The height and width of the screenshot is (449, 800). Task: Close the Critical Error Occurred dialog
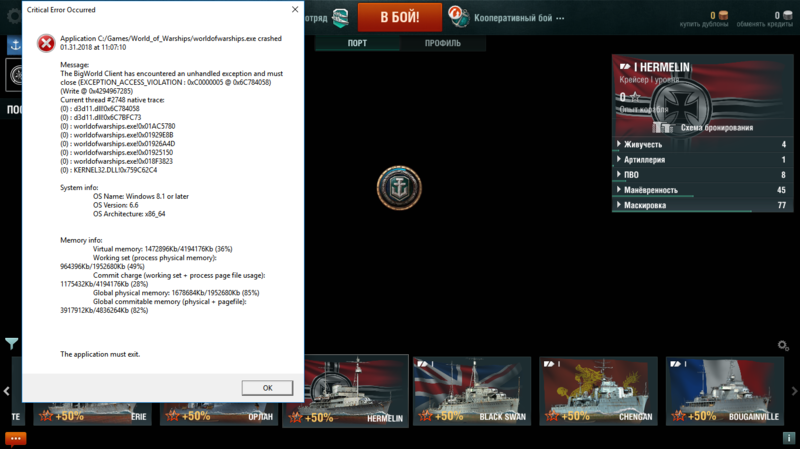pos(295,10)
